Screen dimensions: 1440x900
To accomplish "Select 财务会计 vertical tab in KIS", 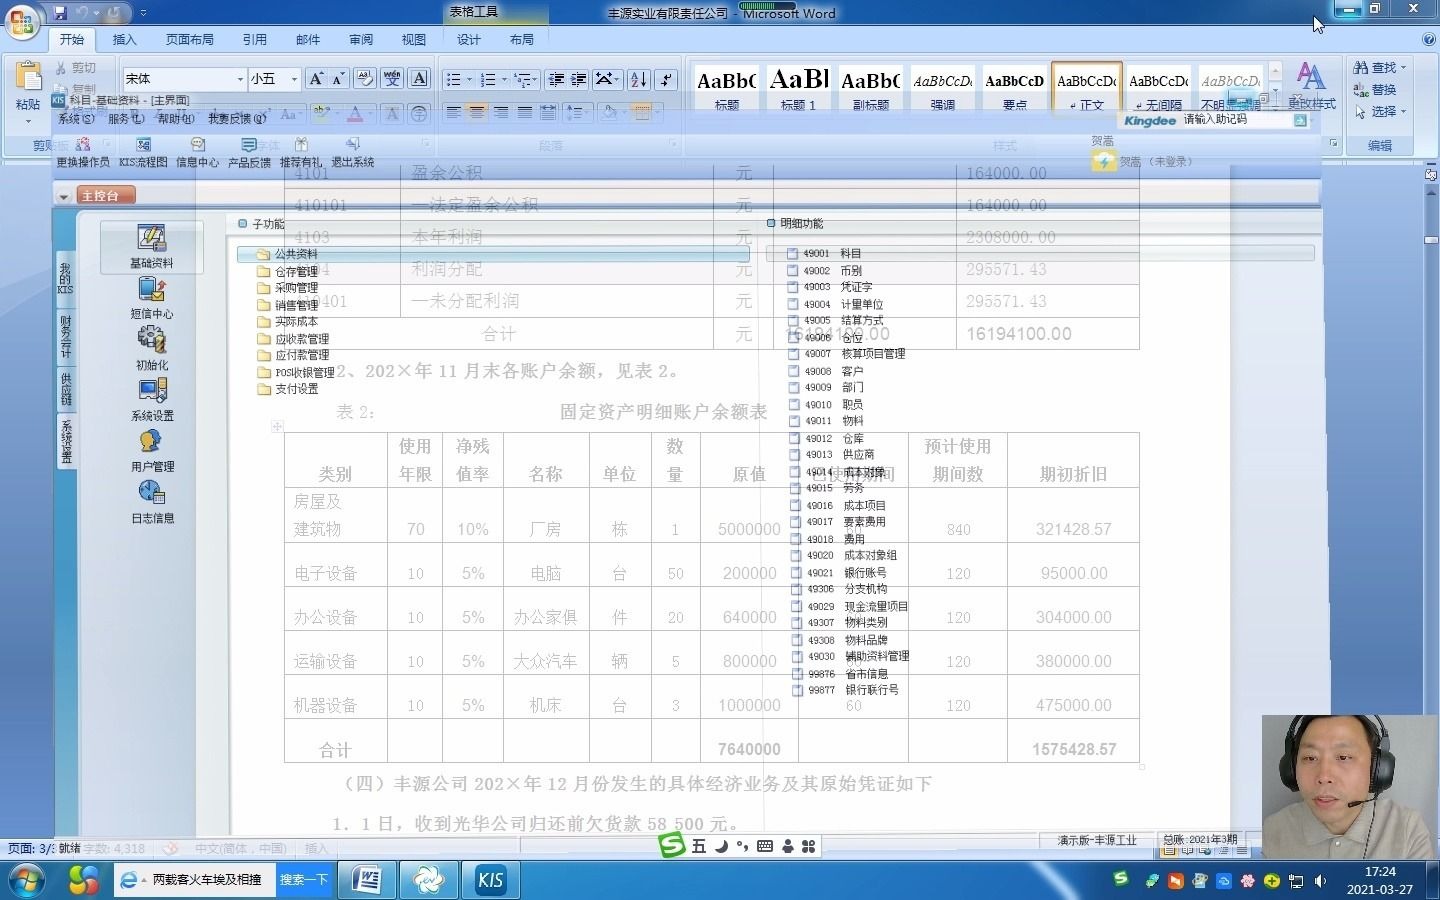I will tap(65, 335).
